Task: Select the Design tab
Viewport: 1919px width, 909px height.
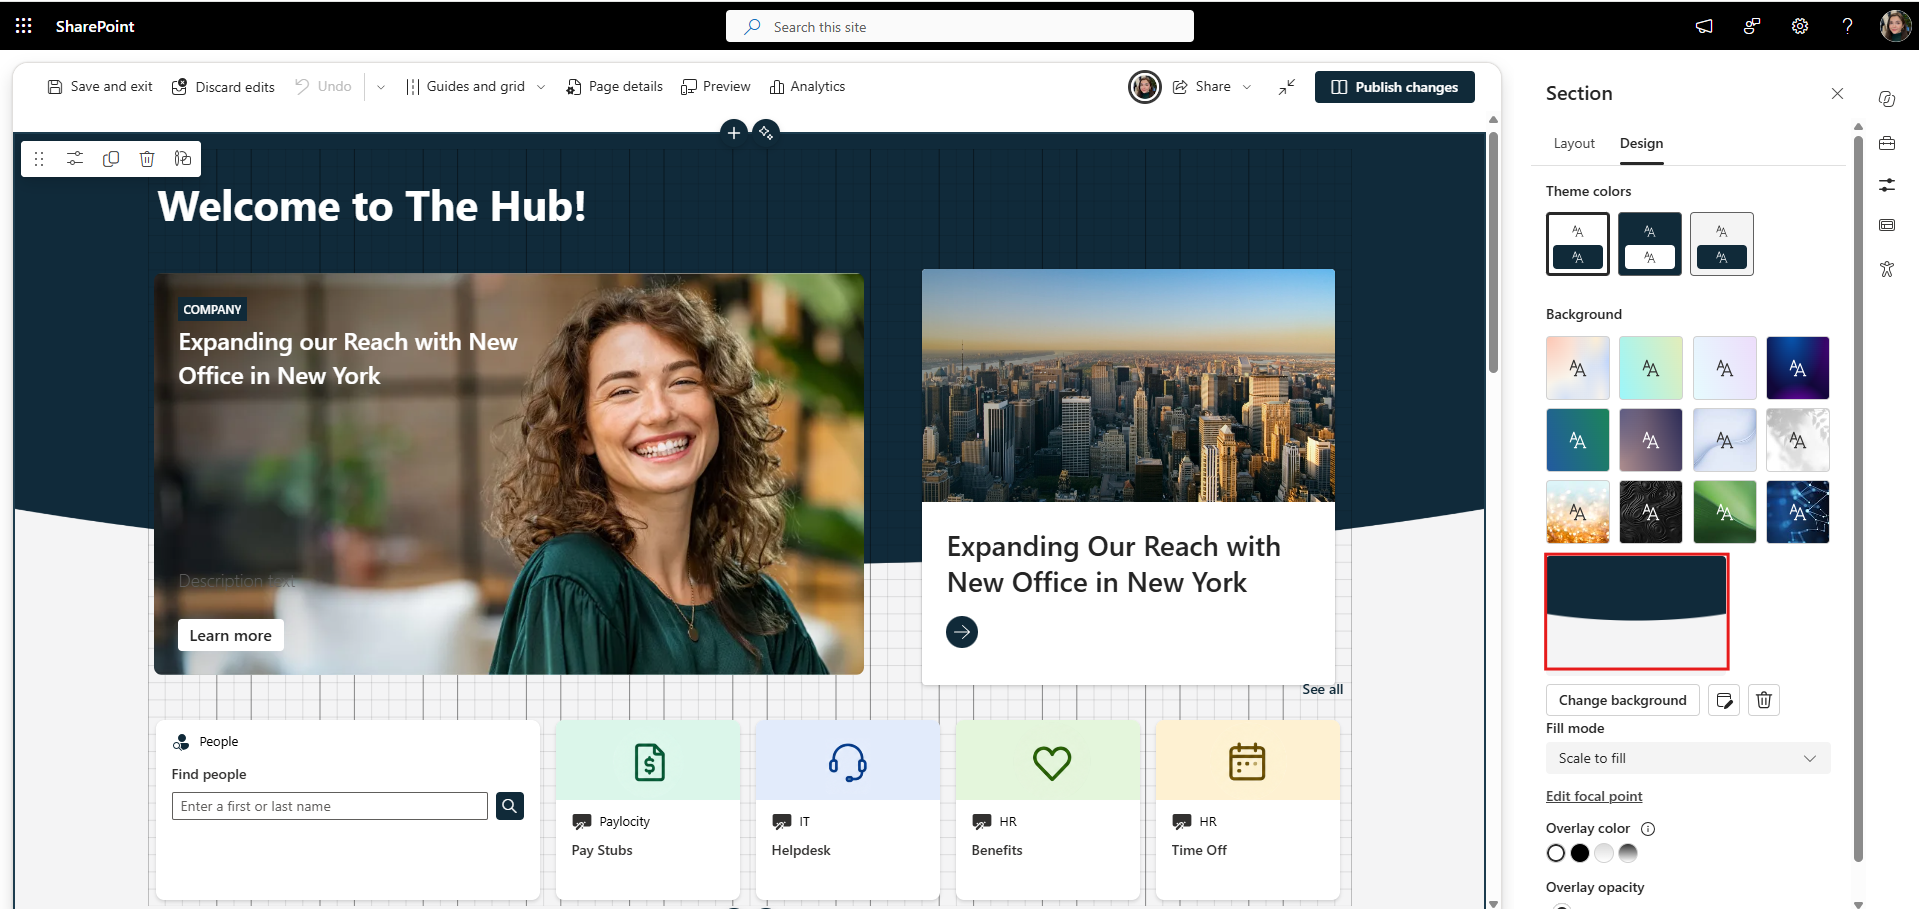Action: pyautogui.click(x=1642, y=144)
